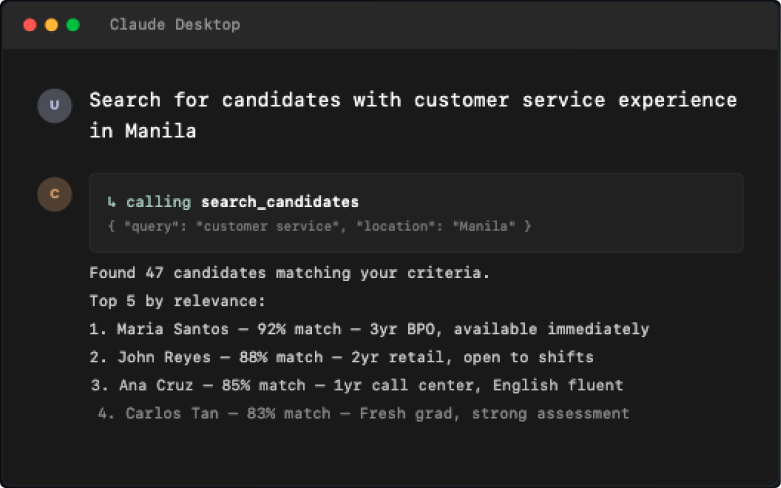This screenshot has width=781, height=488.
Task: Click the red close window button
Action: coord(30,24)
